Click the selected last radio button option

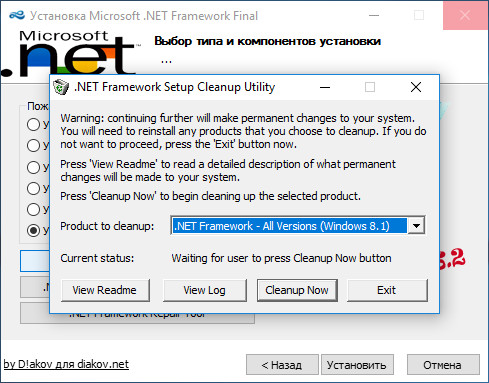(x=33, y=230)
